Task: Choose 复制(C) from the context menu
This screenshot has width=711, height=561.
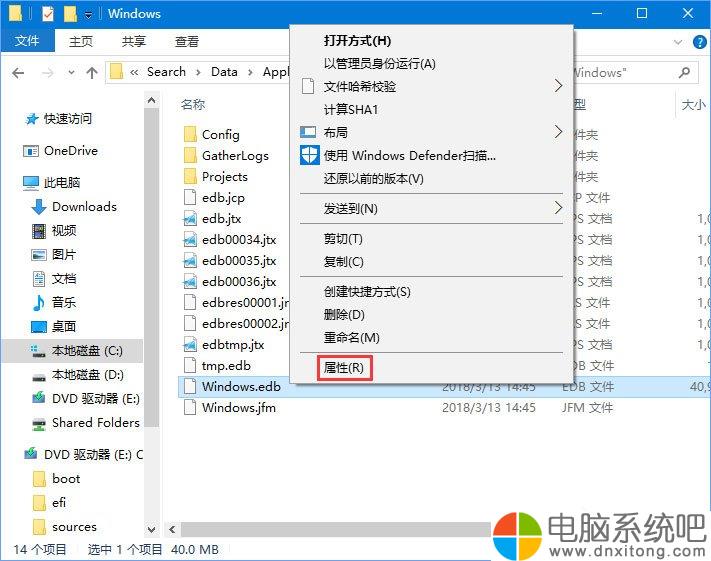Action: point(343,262)
